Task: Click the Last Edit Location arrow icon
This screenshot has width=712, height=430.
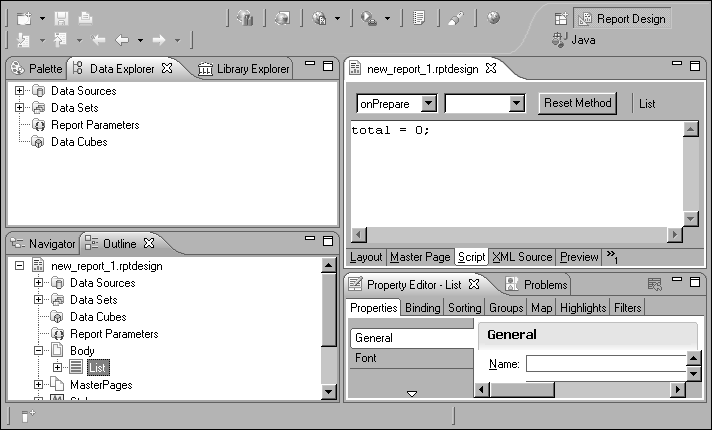Action: 98,40
